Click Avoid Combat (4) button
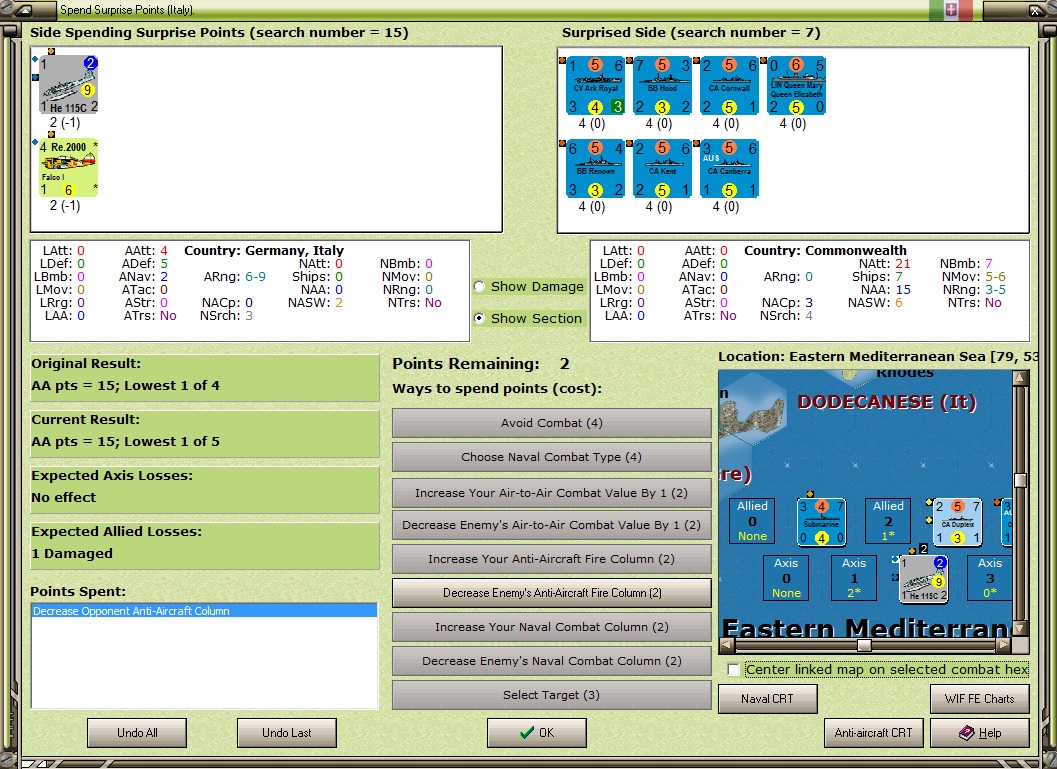 pos(551,423)
